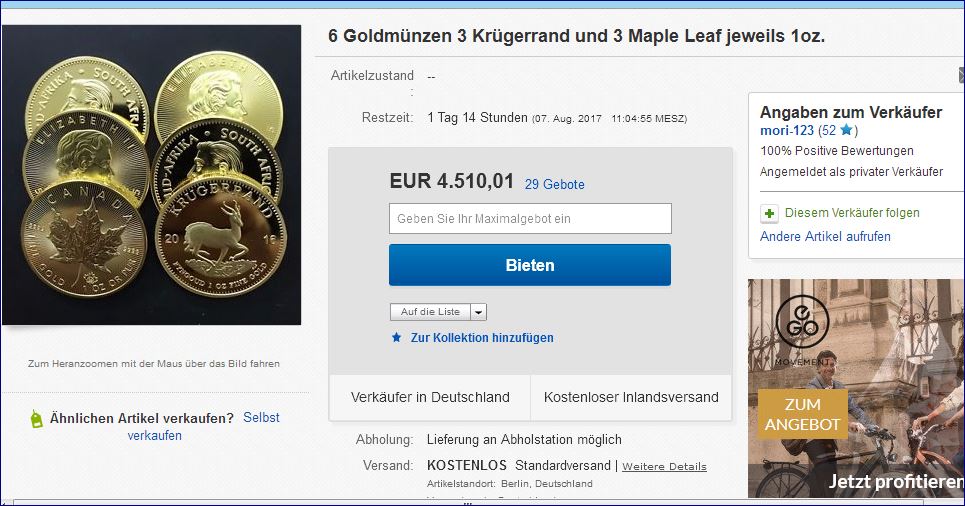Click the eGO Movement logo in the ad
The height and width of the screenshot is (506, 965).
point(802,321)
